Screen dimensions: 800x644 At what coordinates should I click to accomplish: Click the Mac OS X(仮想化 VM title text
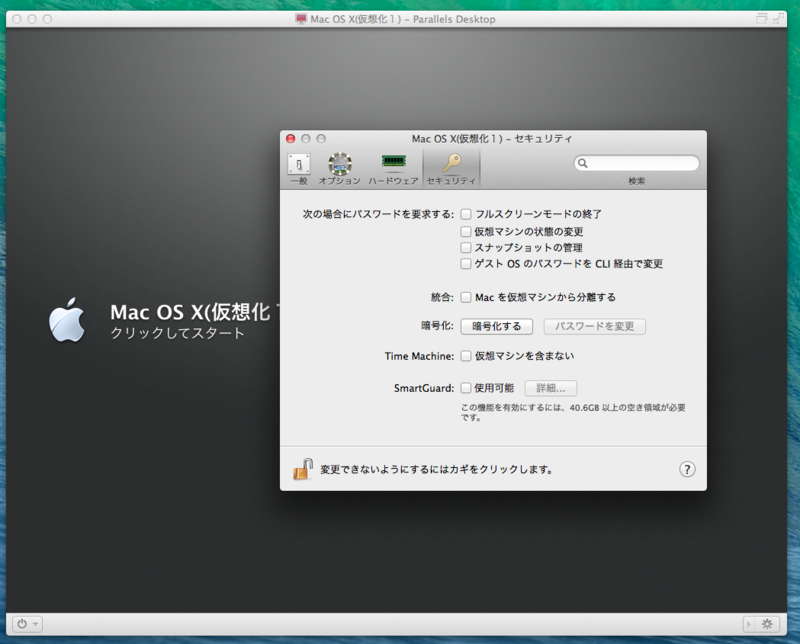pyautogui.click(x=195, y=312)
